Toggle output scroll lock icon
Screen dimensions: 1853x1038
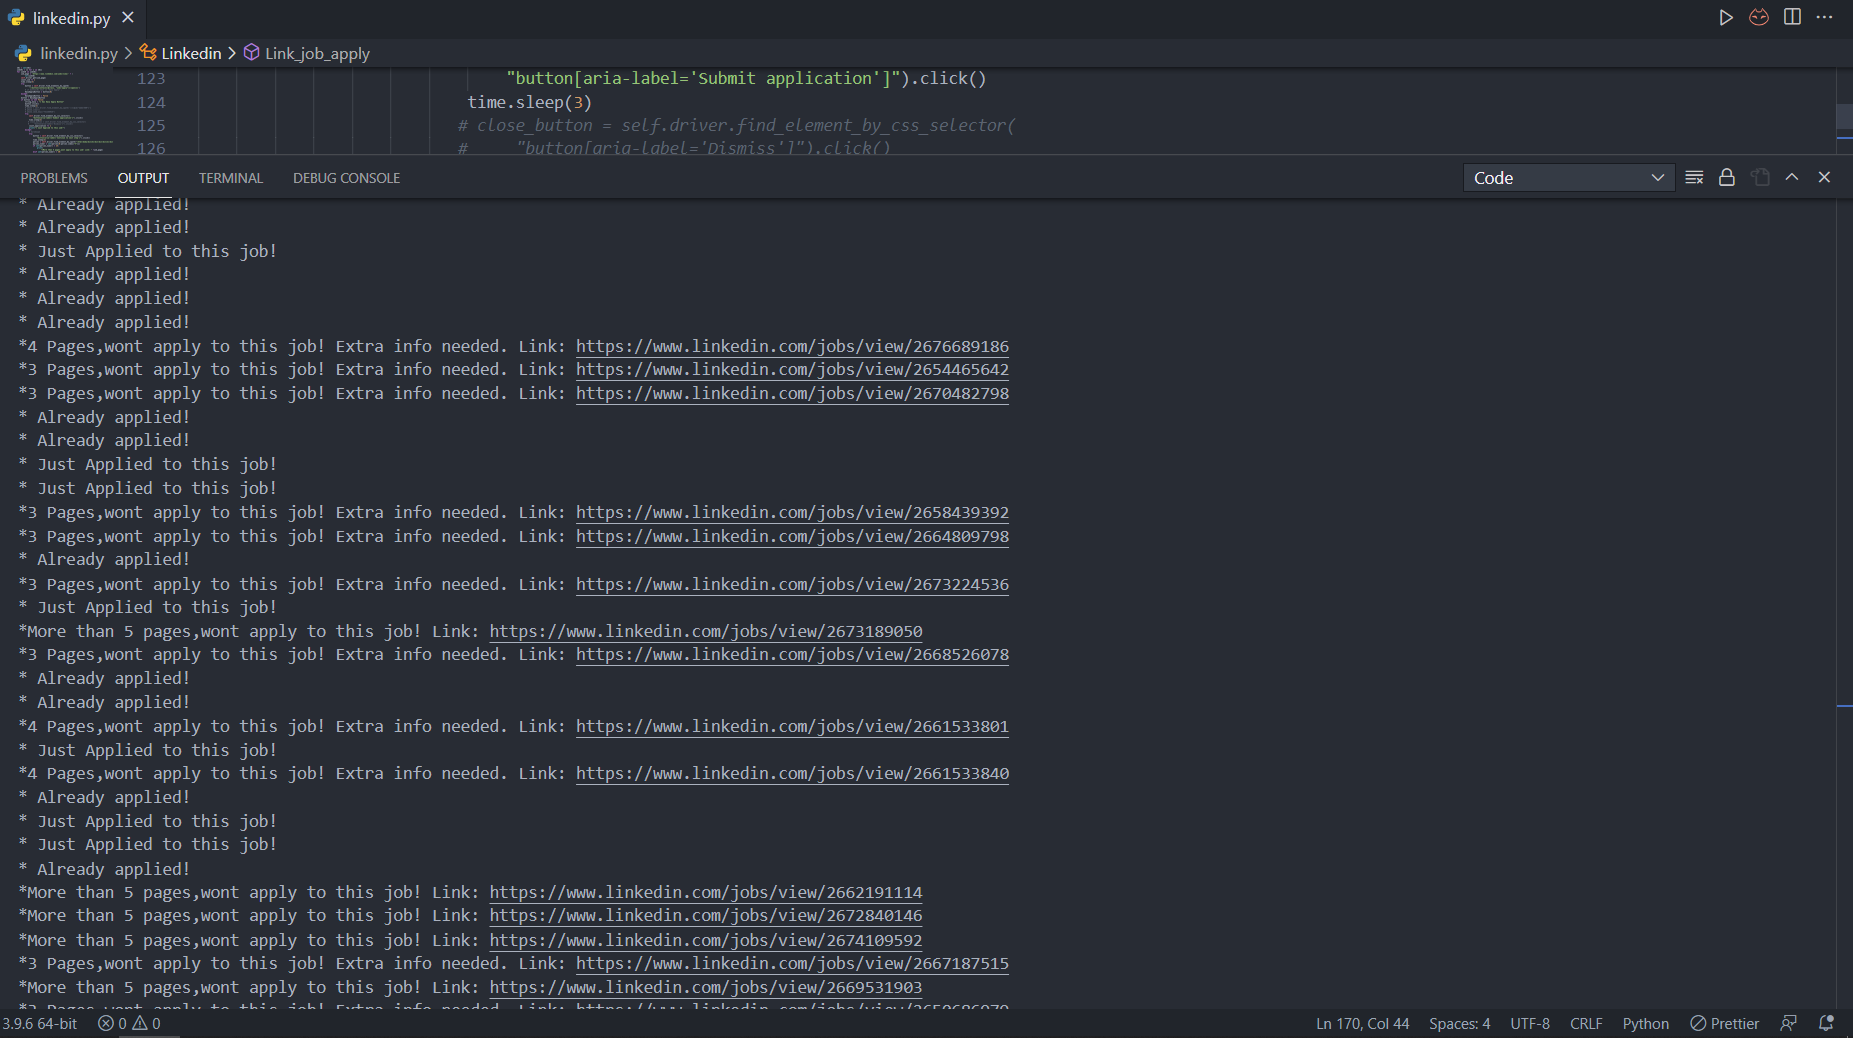1727,177
